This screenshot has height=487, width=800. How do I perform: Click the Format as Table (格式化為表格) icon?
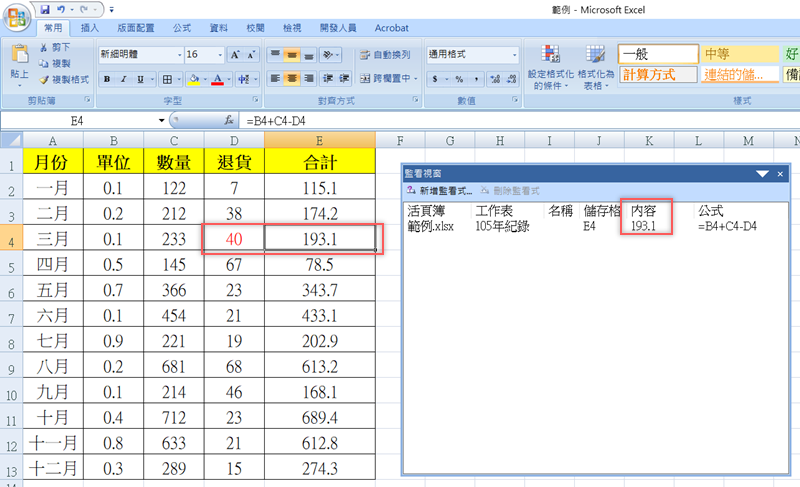[596, 66]
